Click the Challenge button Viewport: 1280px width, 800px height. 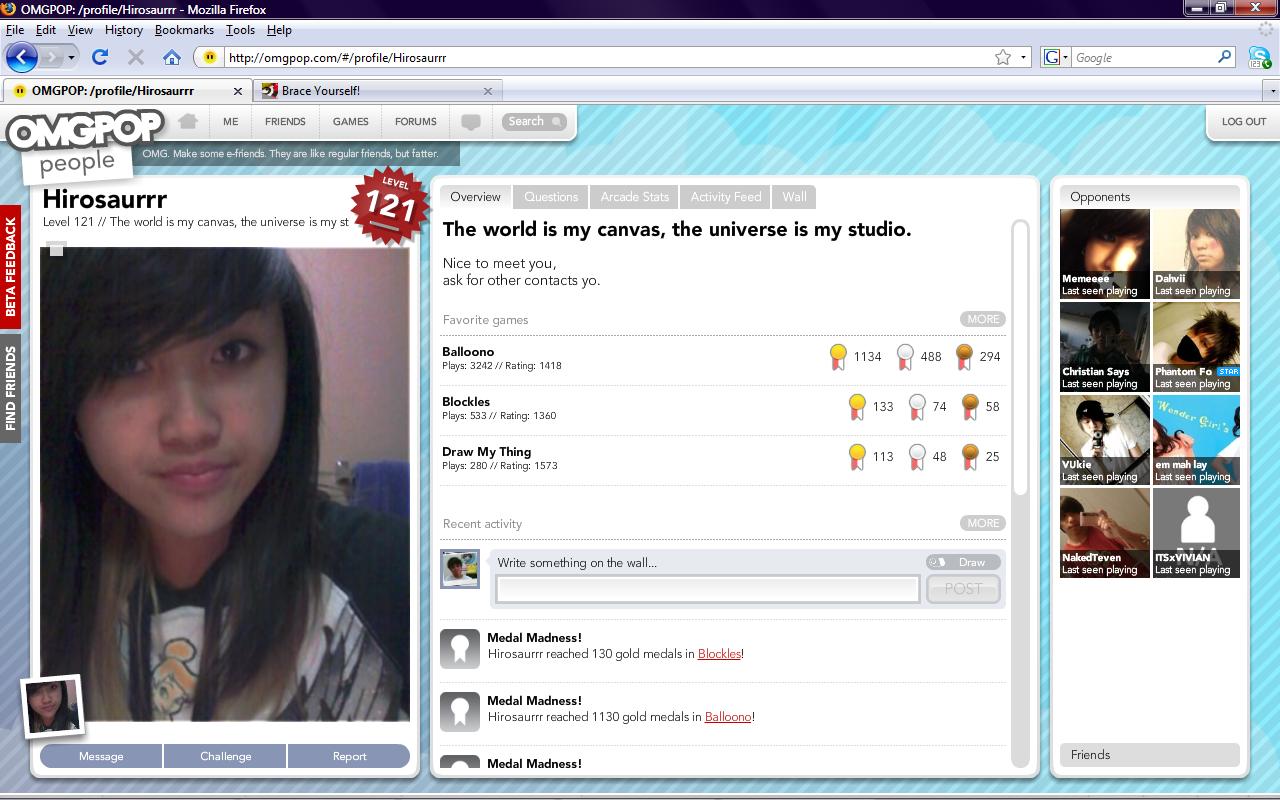click(225, 756)
